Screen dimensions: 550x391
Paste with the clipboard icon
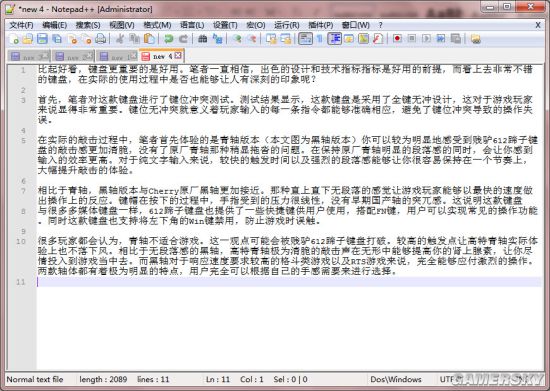coord(149,39)
